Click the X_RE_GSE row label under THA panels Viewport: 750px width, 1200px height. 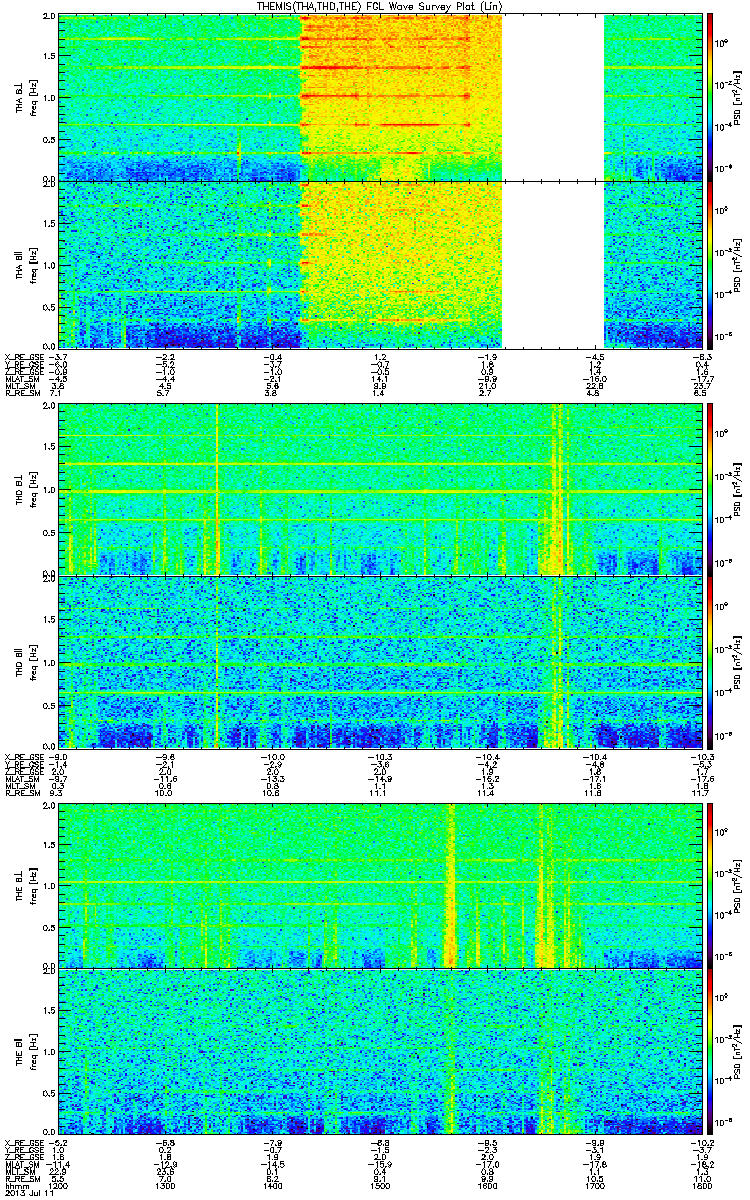21,357
